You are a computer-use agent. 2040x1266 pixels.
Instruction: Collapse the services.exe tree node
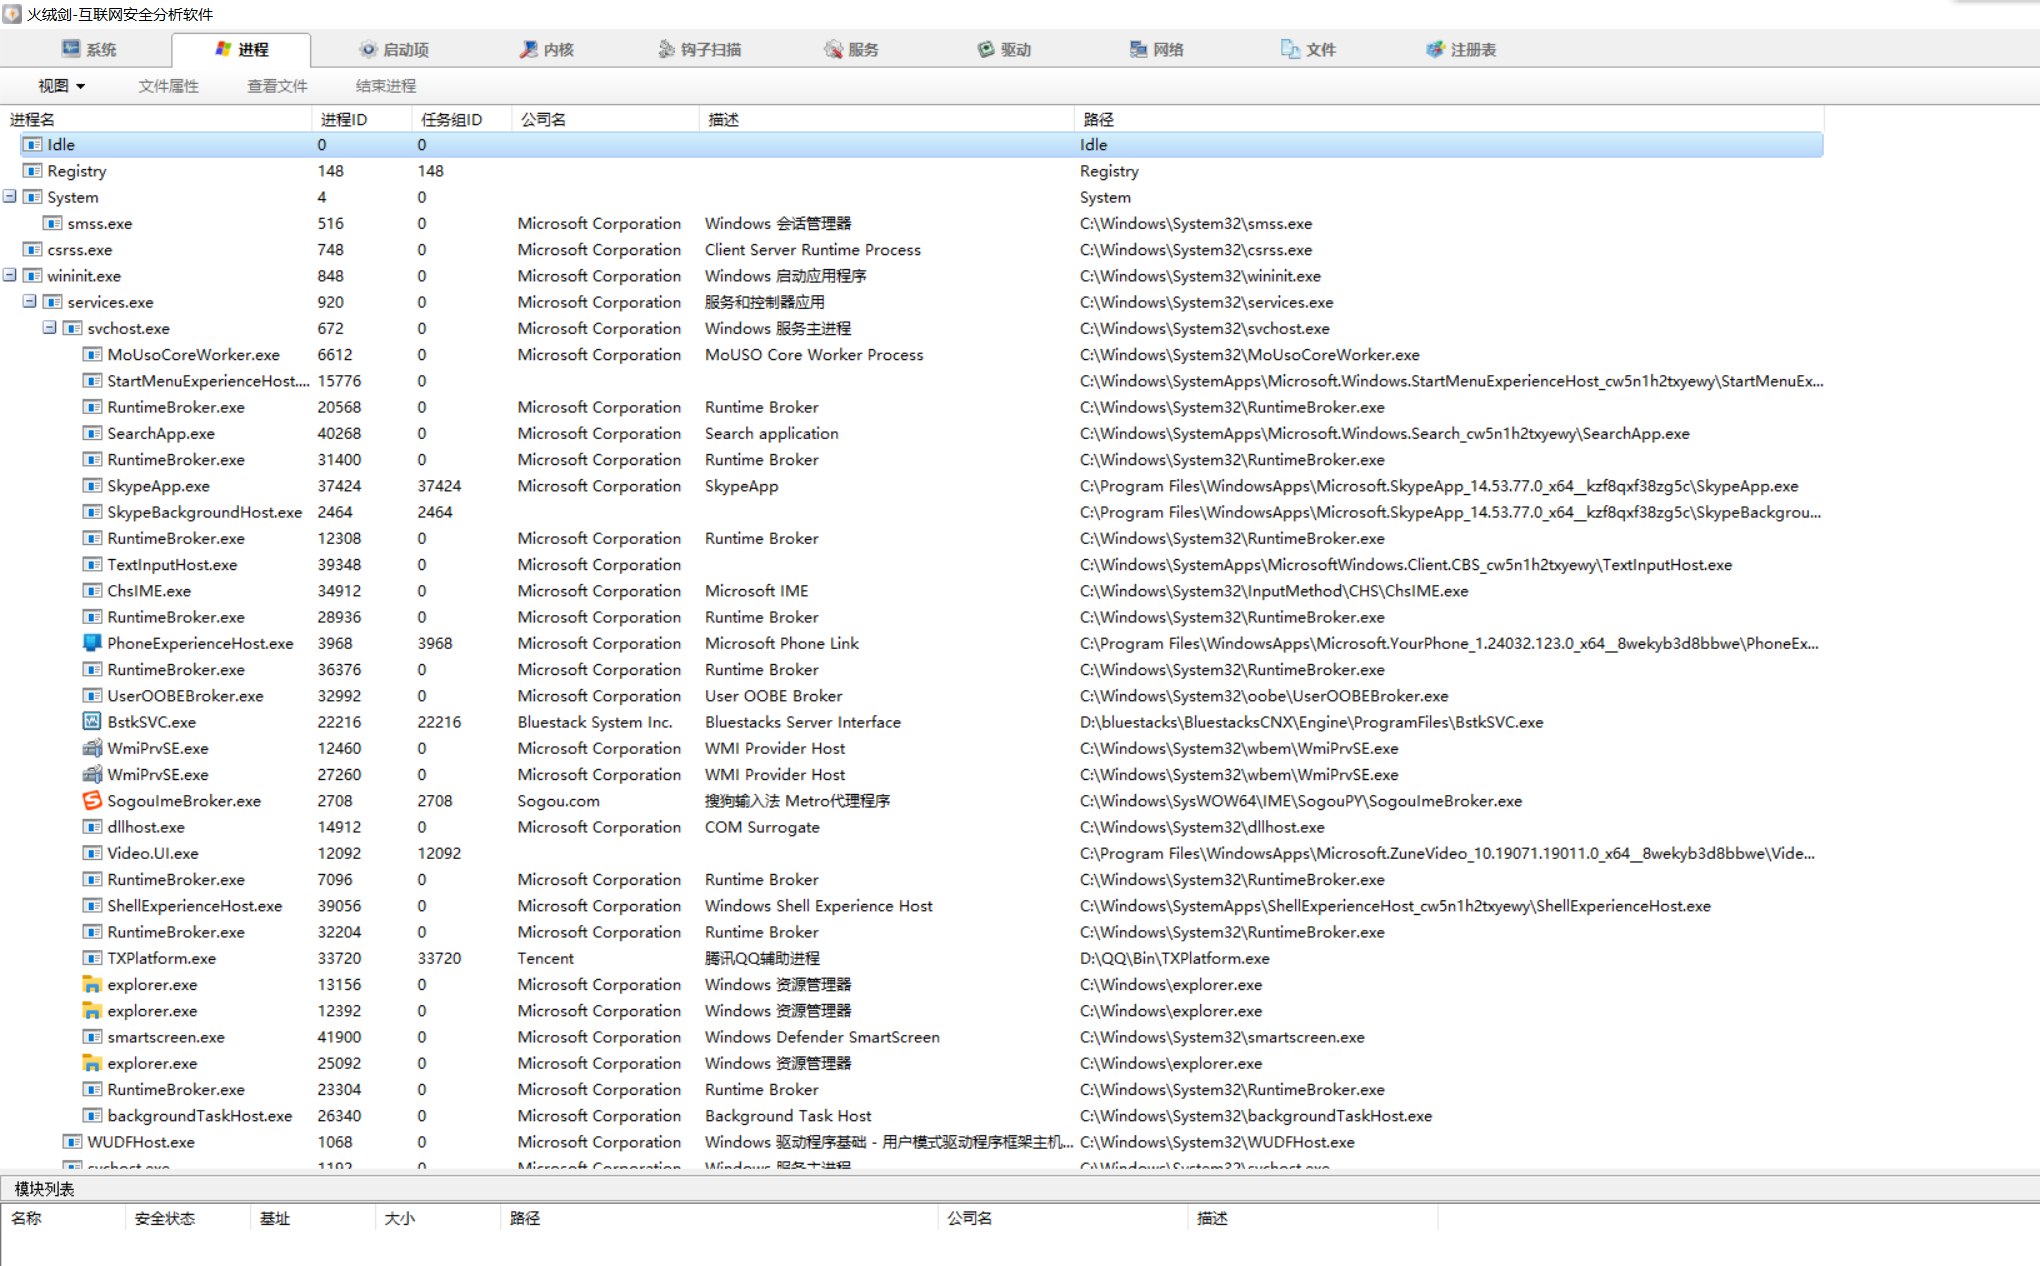[x=30, y=301]
